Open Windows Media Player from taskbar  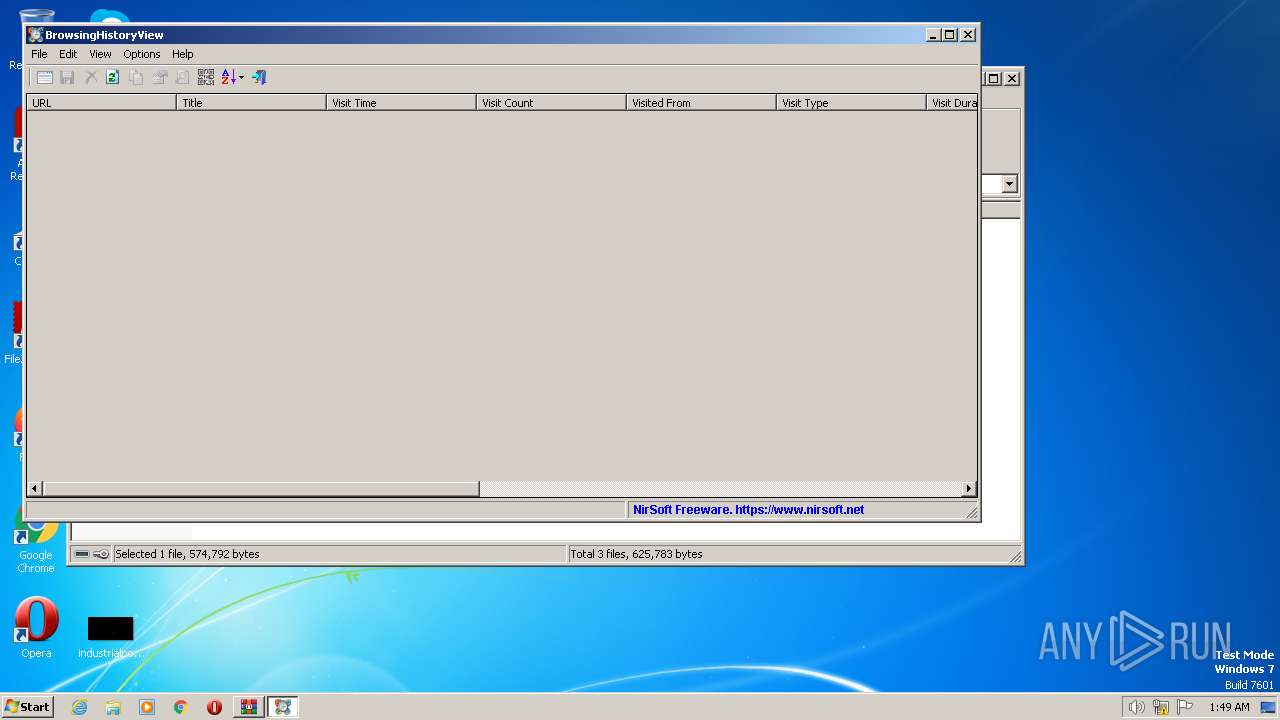coord(147,707)
